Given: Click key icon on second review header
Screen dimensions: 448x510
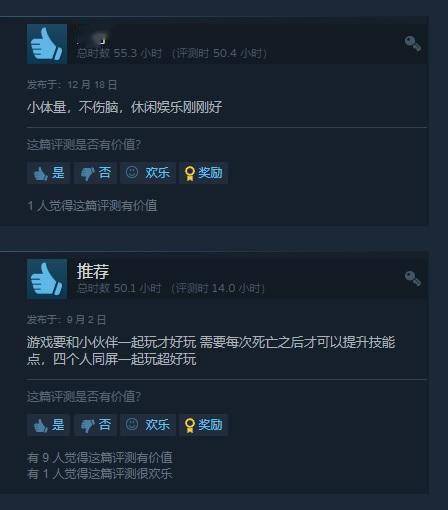Looking at the screenshot, I should pyautogui.click(x=413, y=278).
